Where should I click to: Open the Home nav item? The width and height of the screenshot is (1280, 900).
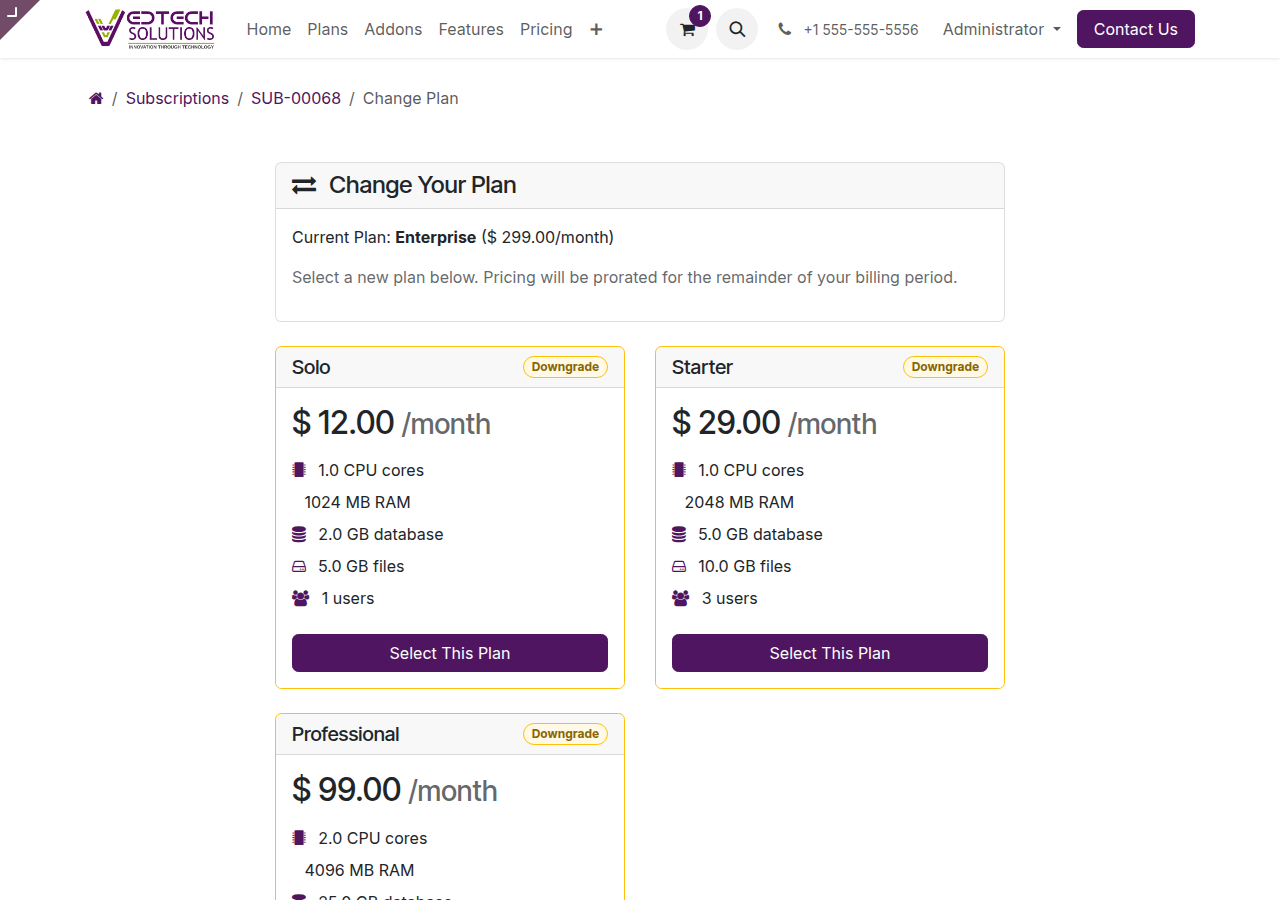268,29
